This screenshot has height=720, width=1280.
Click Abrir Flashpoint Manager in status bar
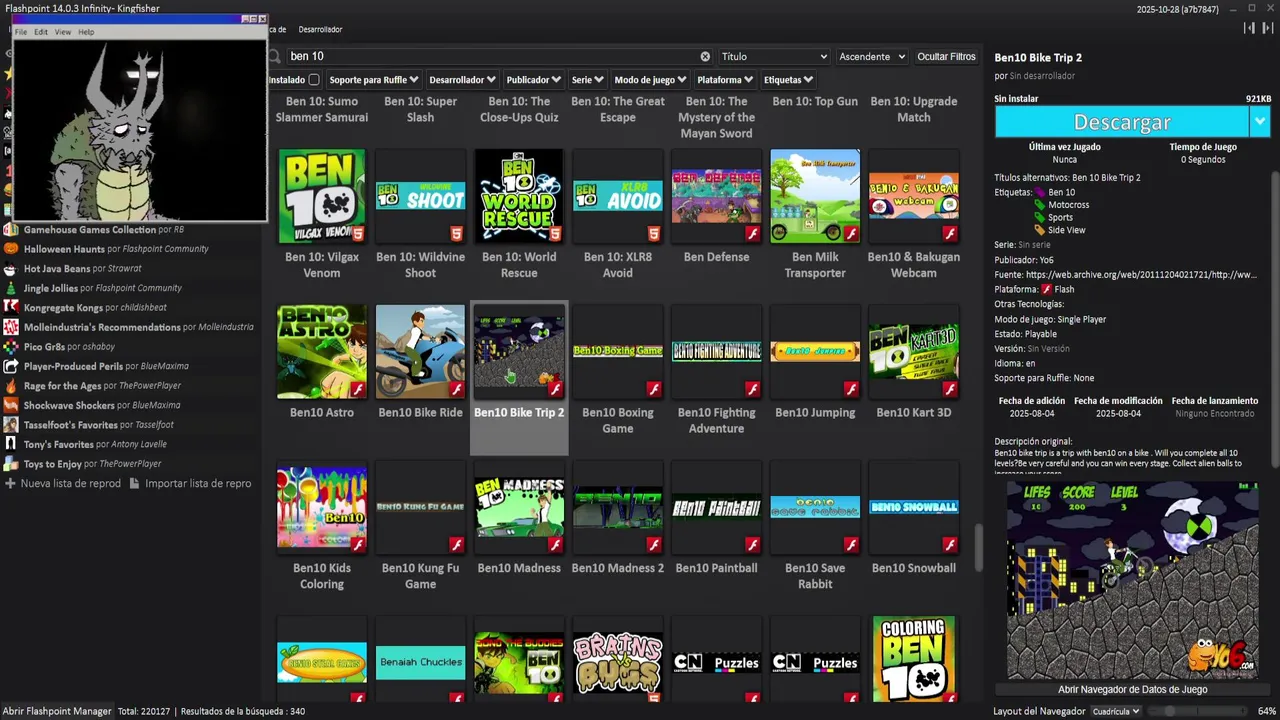pos(57,711)
